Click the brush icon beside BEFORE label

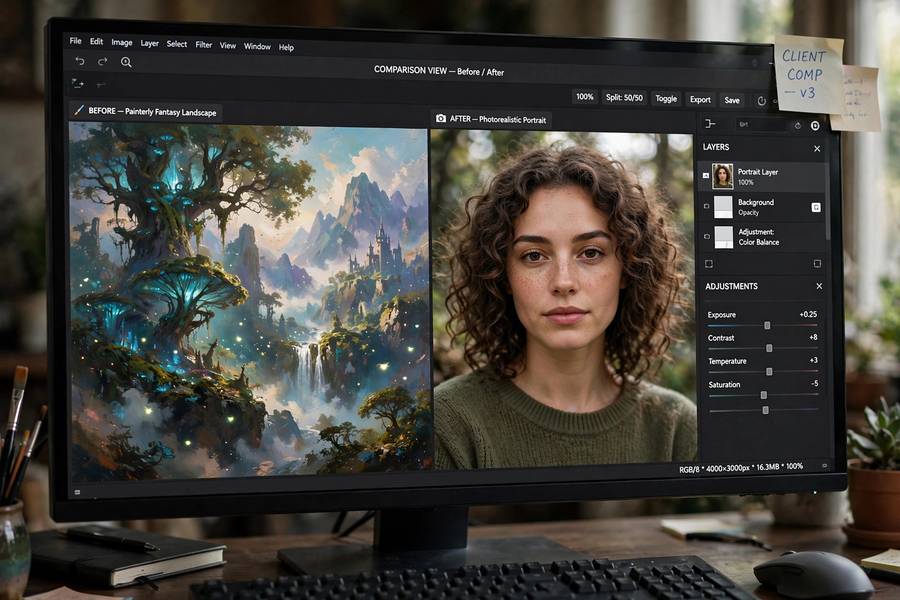click(x=79, y=110)
